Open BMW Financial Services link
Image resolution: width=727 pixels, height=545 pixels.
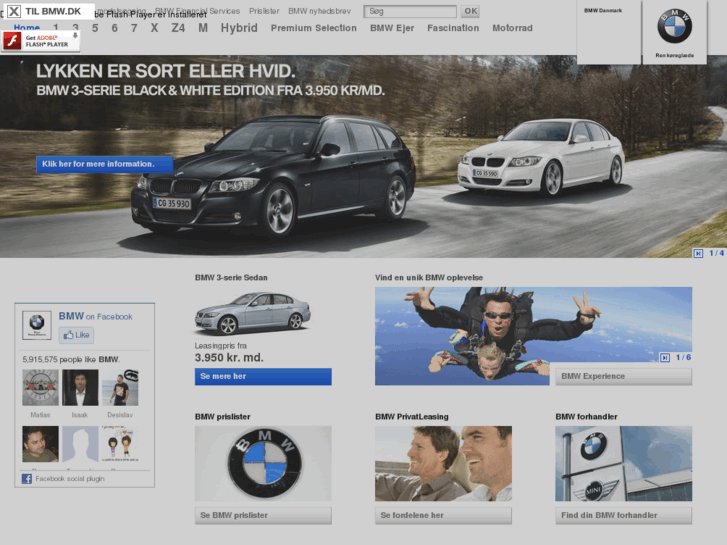197,11
